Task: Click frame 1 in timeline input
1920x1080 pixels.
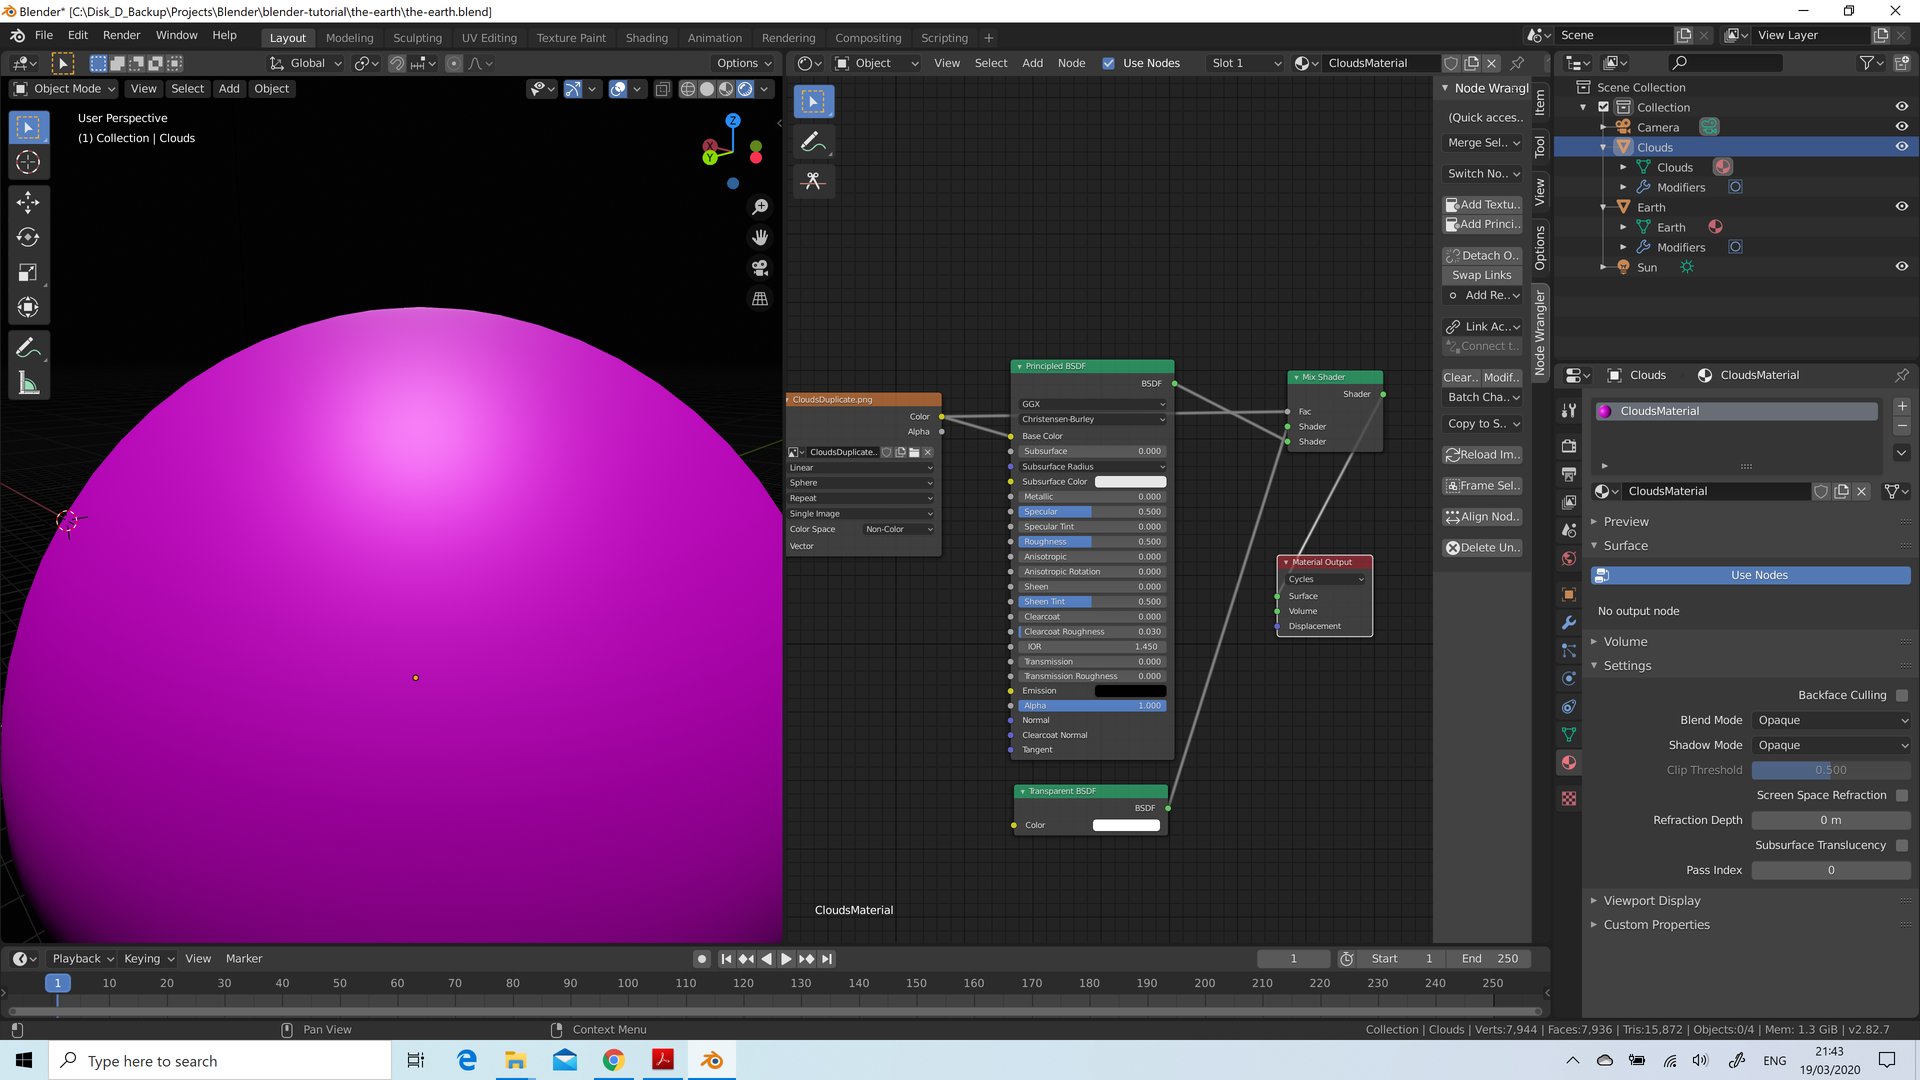Action: (1294, 959)
